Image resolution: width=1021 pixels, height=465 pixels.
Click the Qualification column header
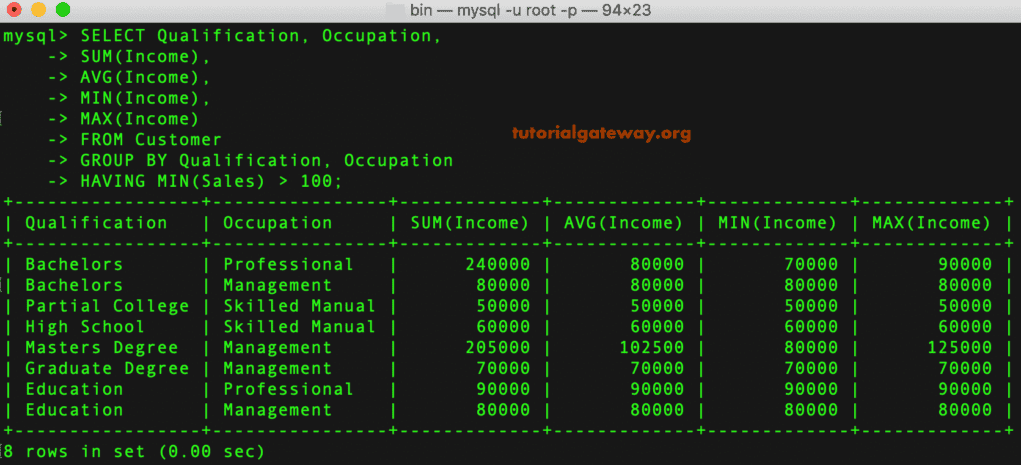pyautogui.click(x=96, y=223)
